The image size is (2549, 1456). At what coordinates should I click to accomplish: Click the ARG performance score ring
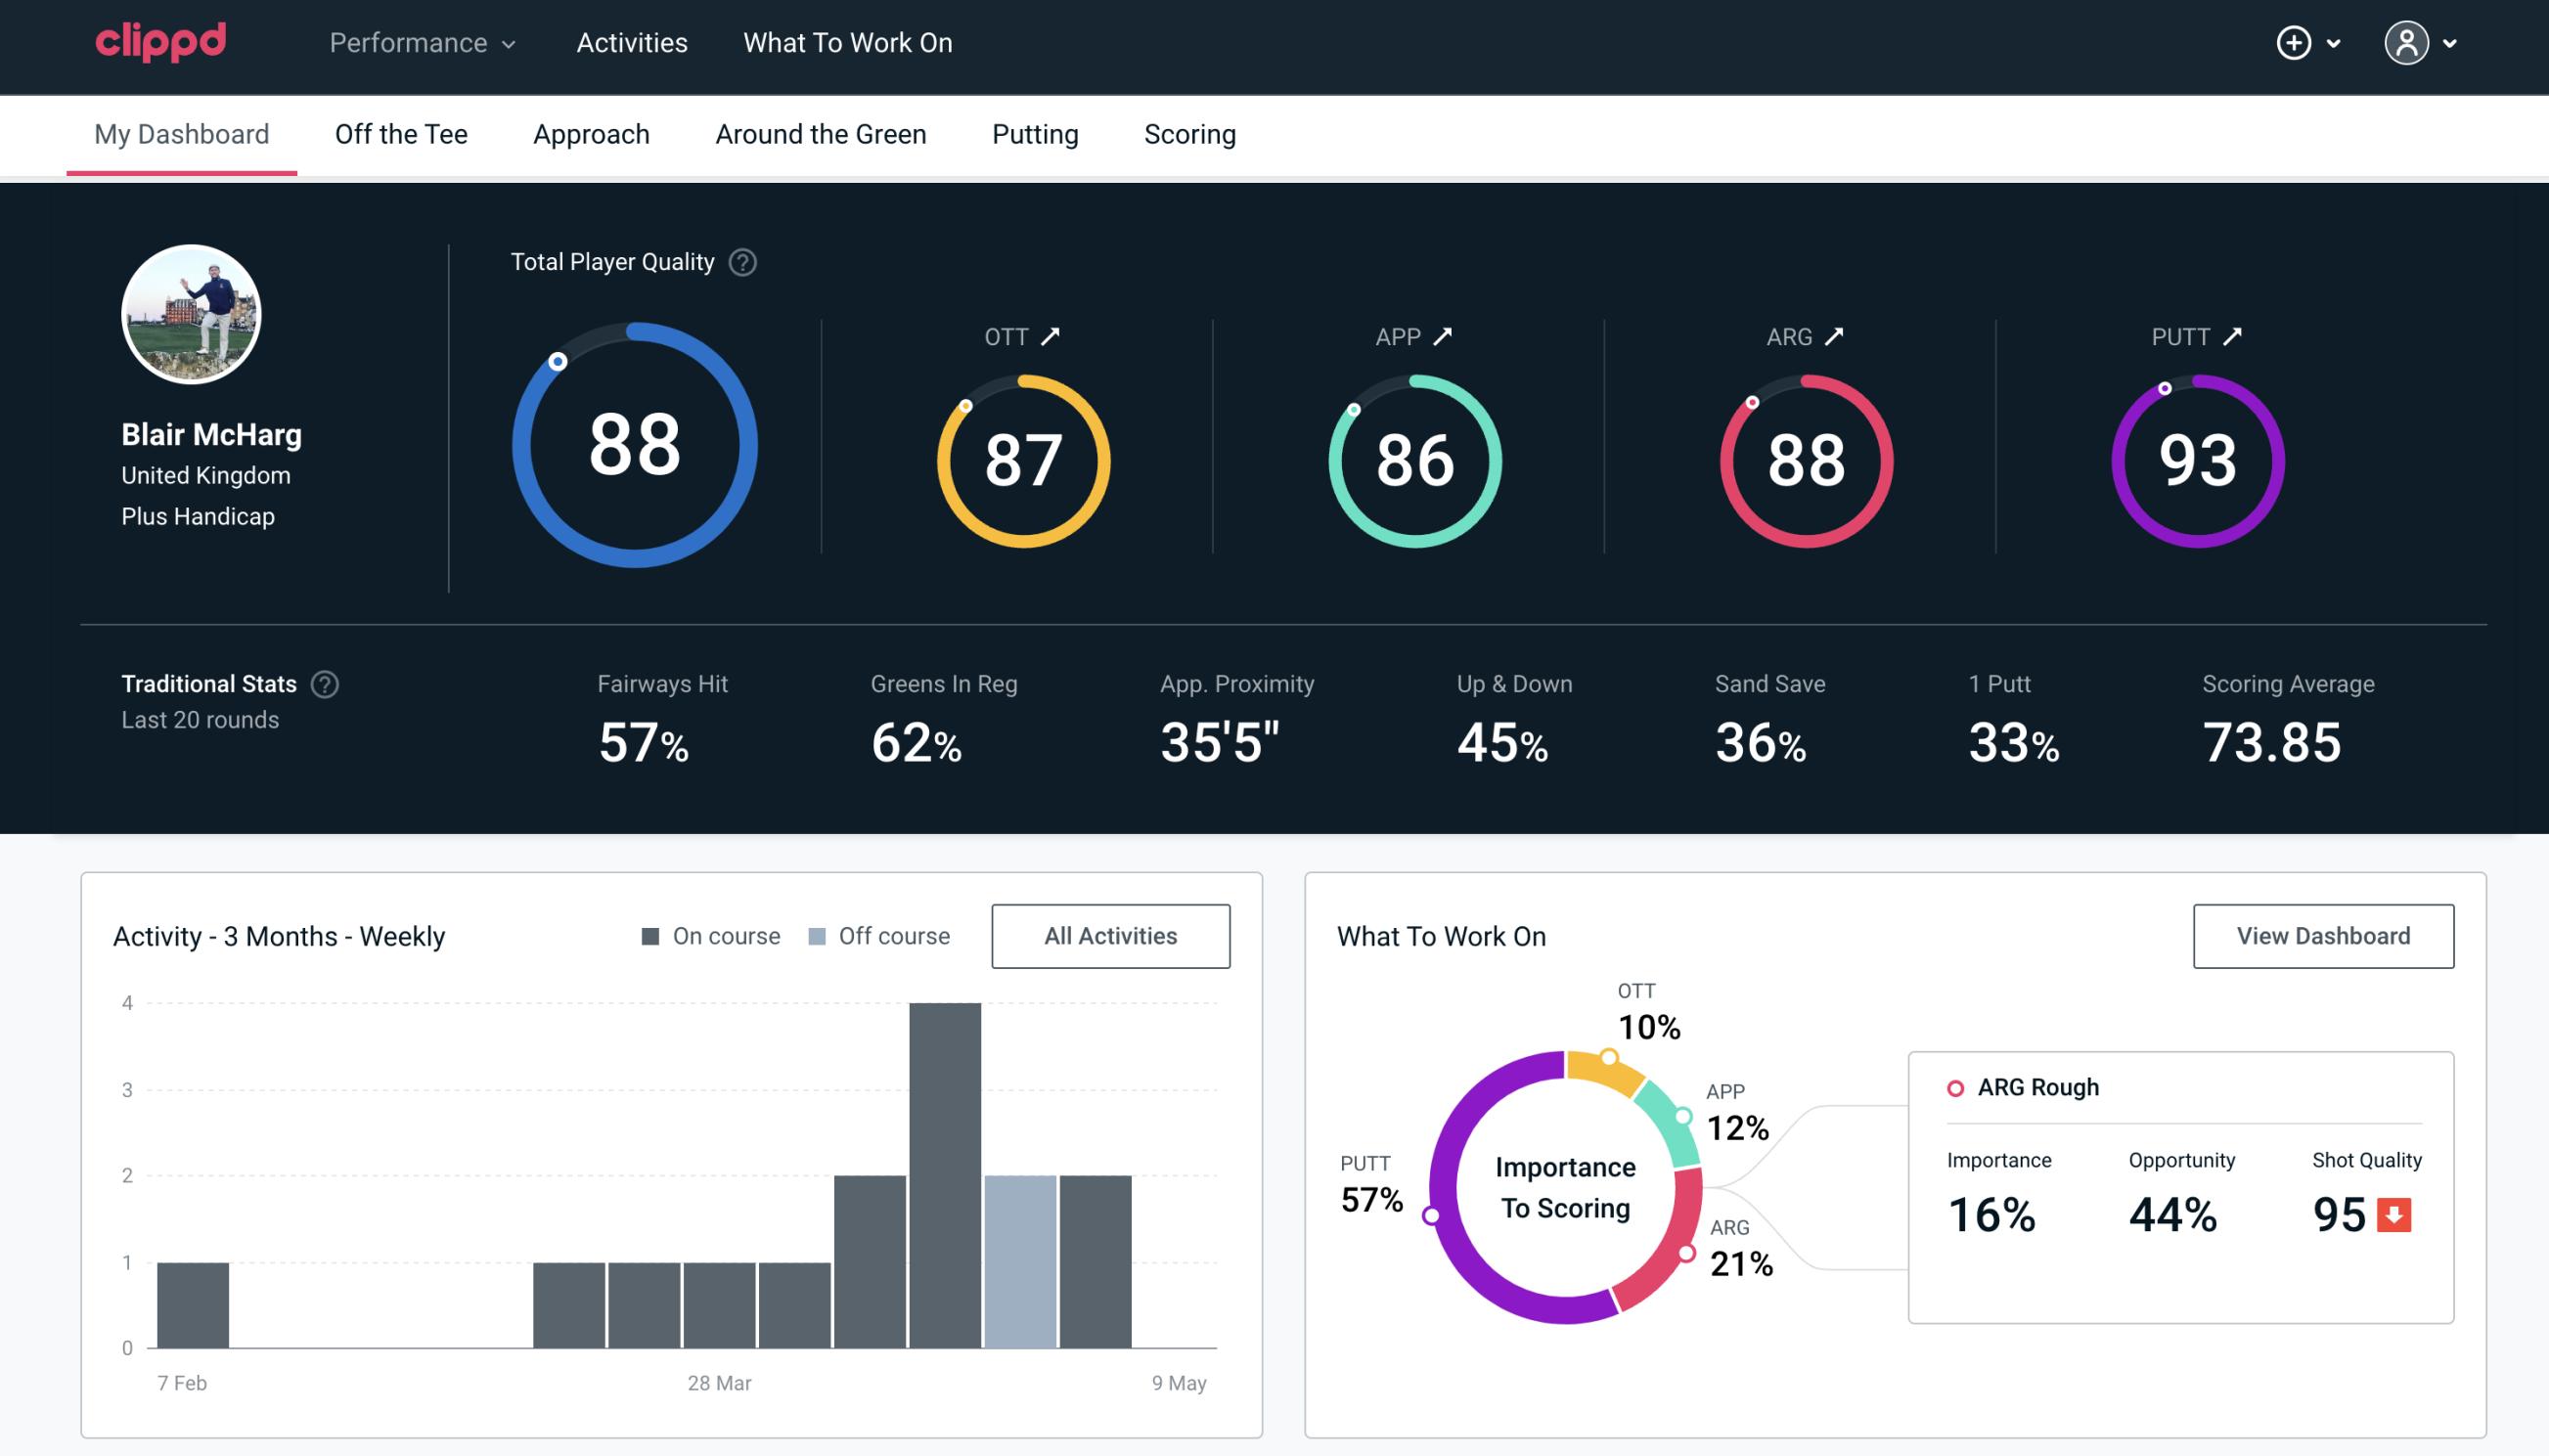pyautogui.click(x=1805, y=457)
